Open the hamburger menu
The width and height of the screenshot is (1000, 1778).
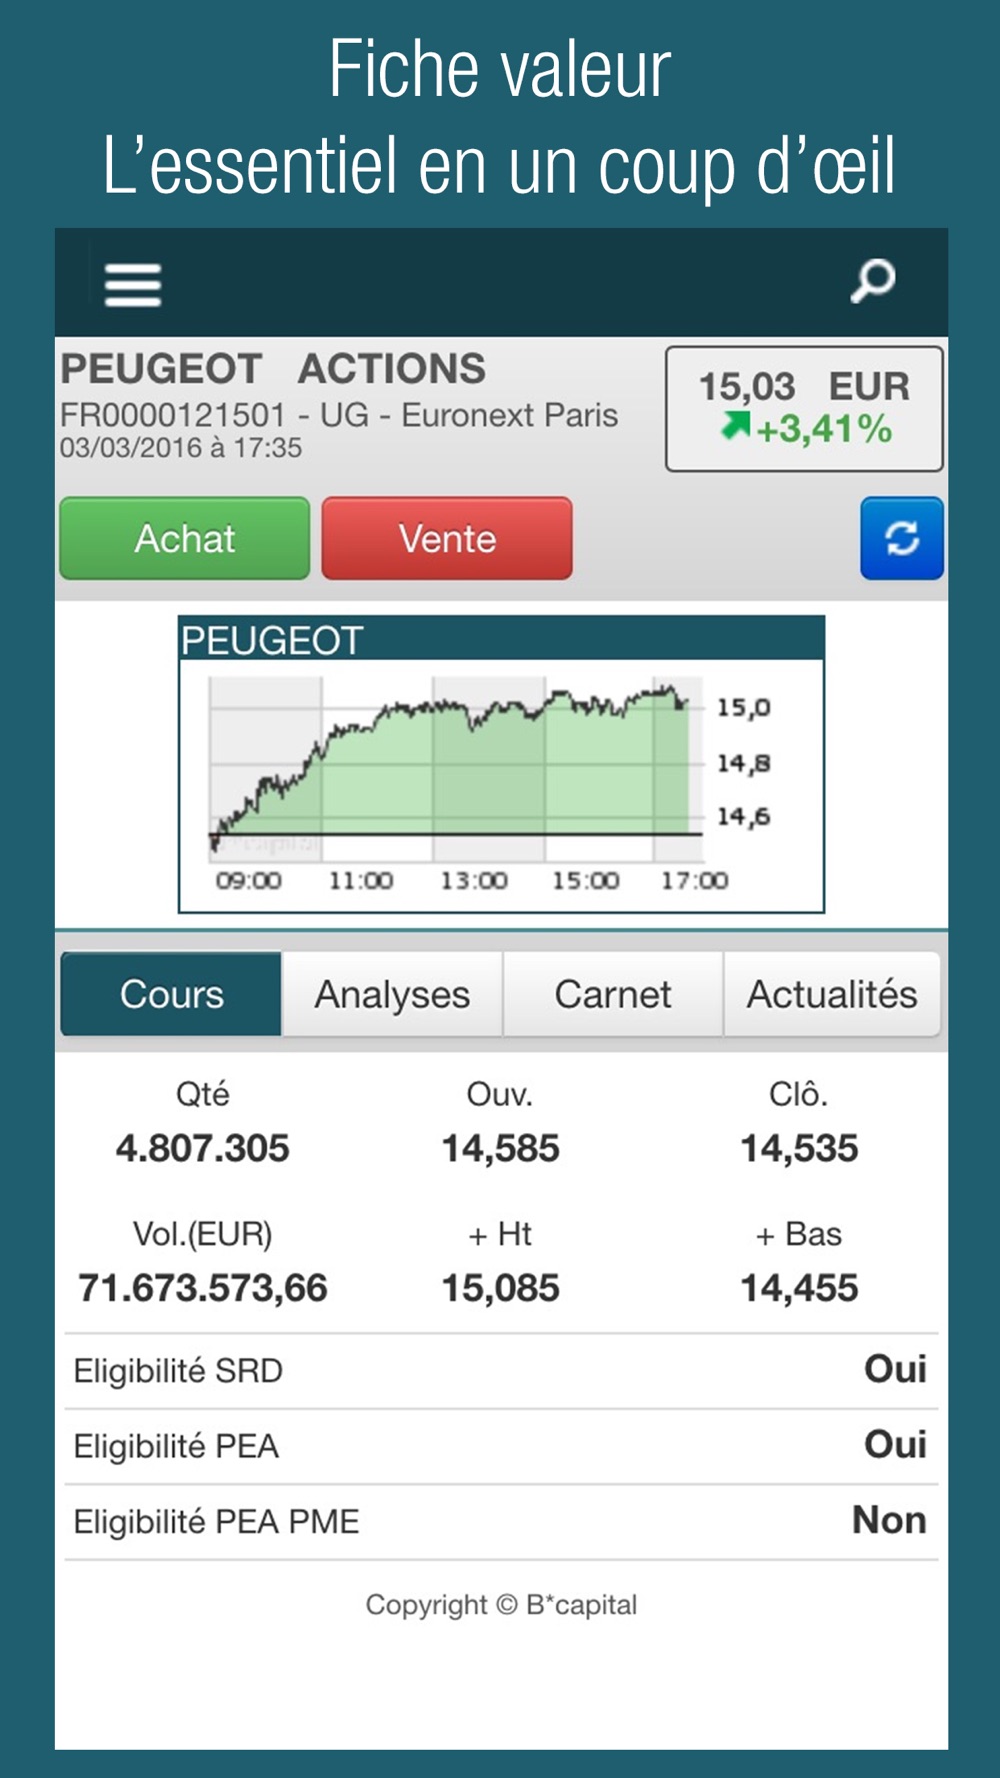click(x=133, y=285)
